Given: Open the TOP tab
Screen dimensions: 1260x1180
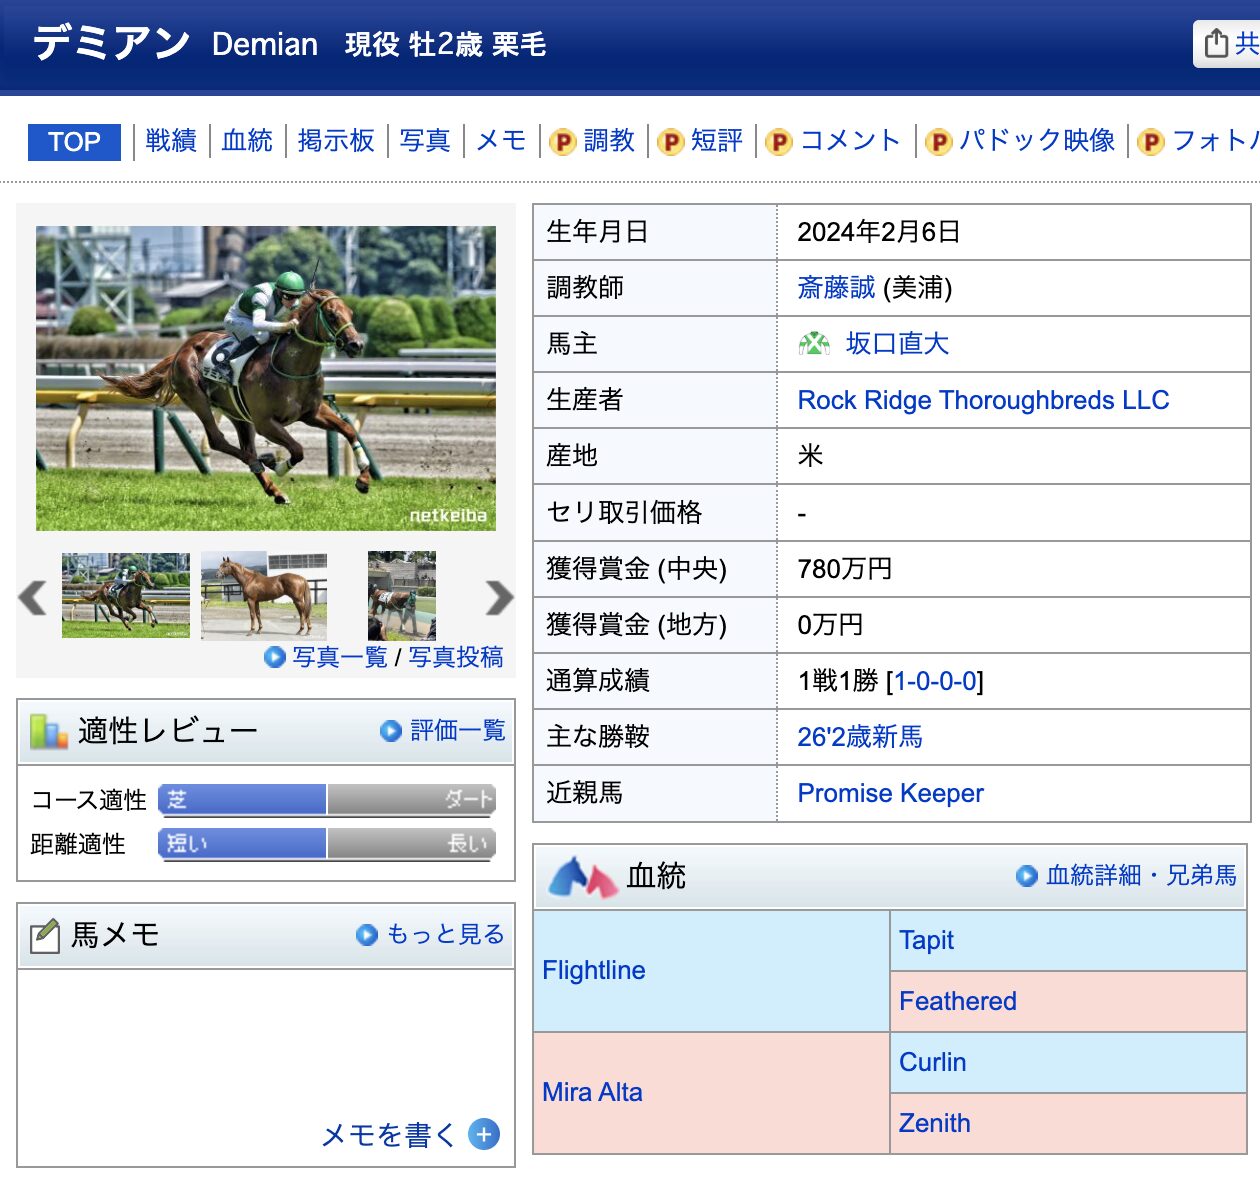Looking at the screenshot, I should coord(74,141).
